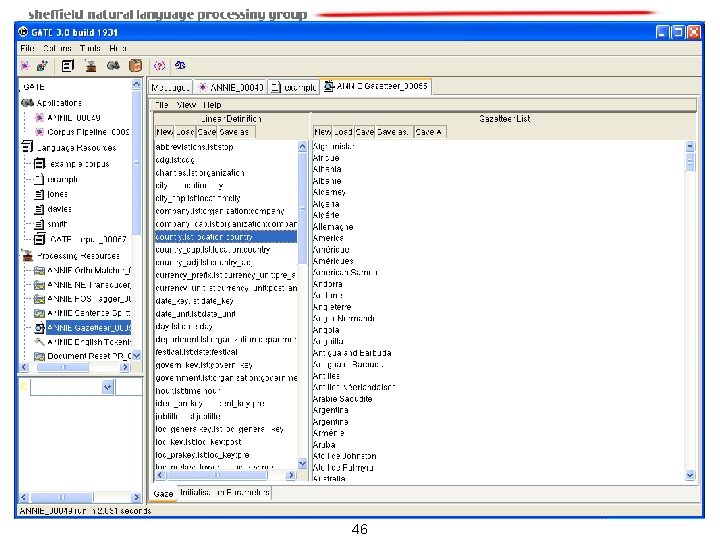Open the combo box dropdown in lower-left panel

[x=107, y=387]
